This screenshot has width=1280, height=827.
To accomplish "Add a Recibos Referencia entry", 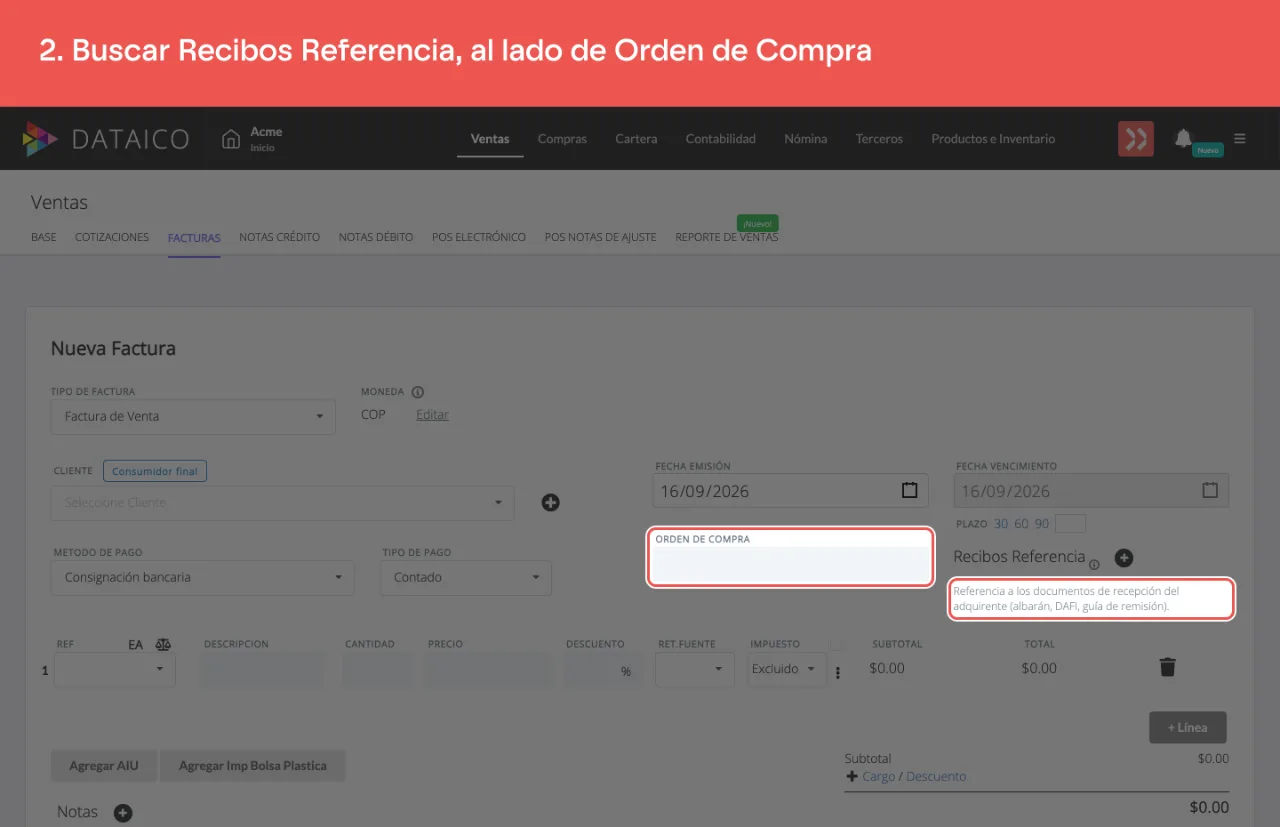I will click(x=1124, y=558).
